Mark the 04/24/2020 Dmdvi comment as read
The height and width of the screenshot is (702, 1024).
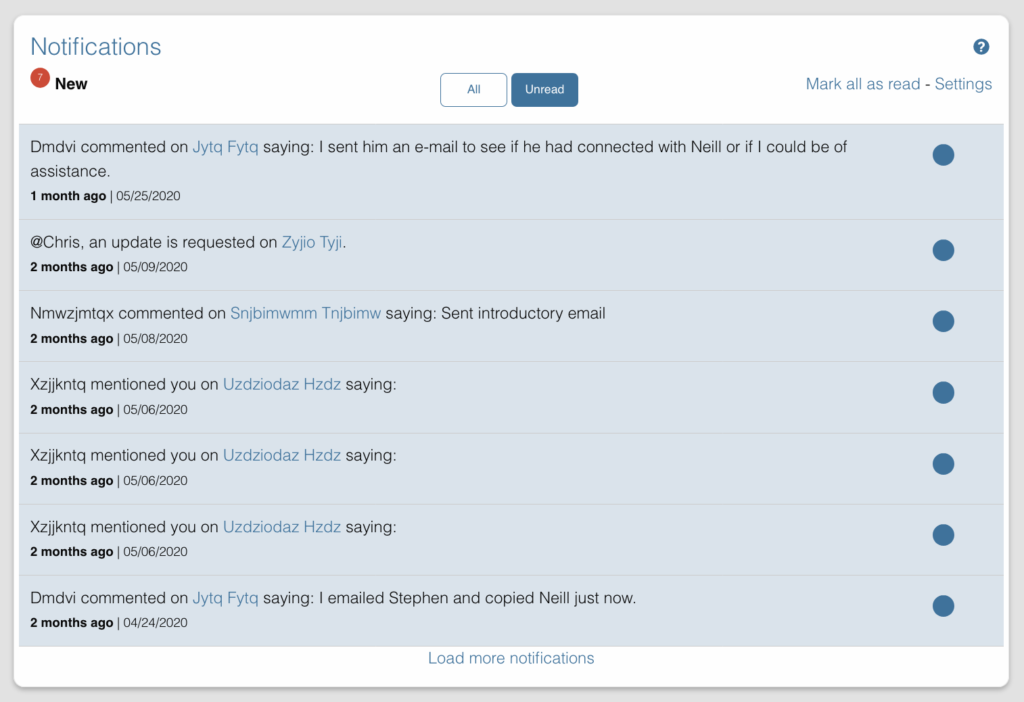pos(943,606)
